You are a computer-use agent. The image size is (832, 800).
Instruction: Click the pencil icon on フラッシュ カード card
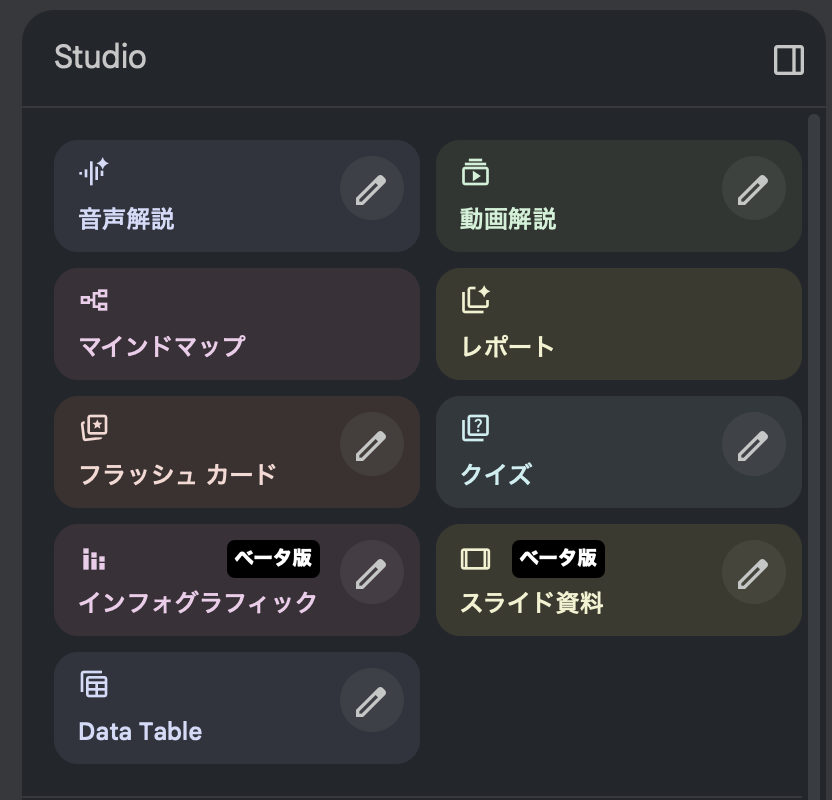[371, 445]
